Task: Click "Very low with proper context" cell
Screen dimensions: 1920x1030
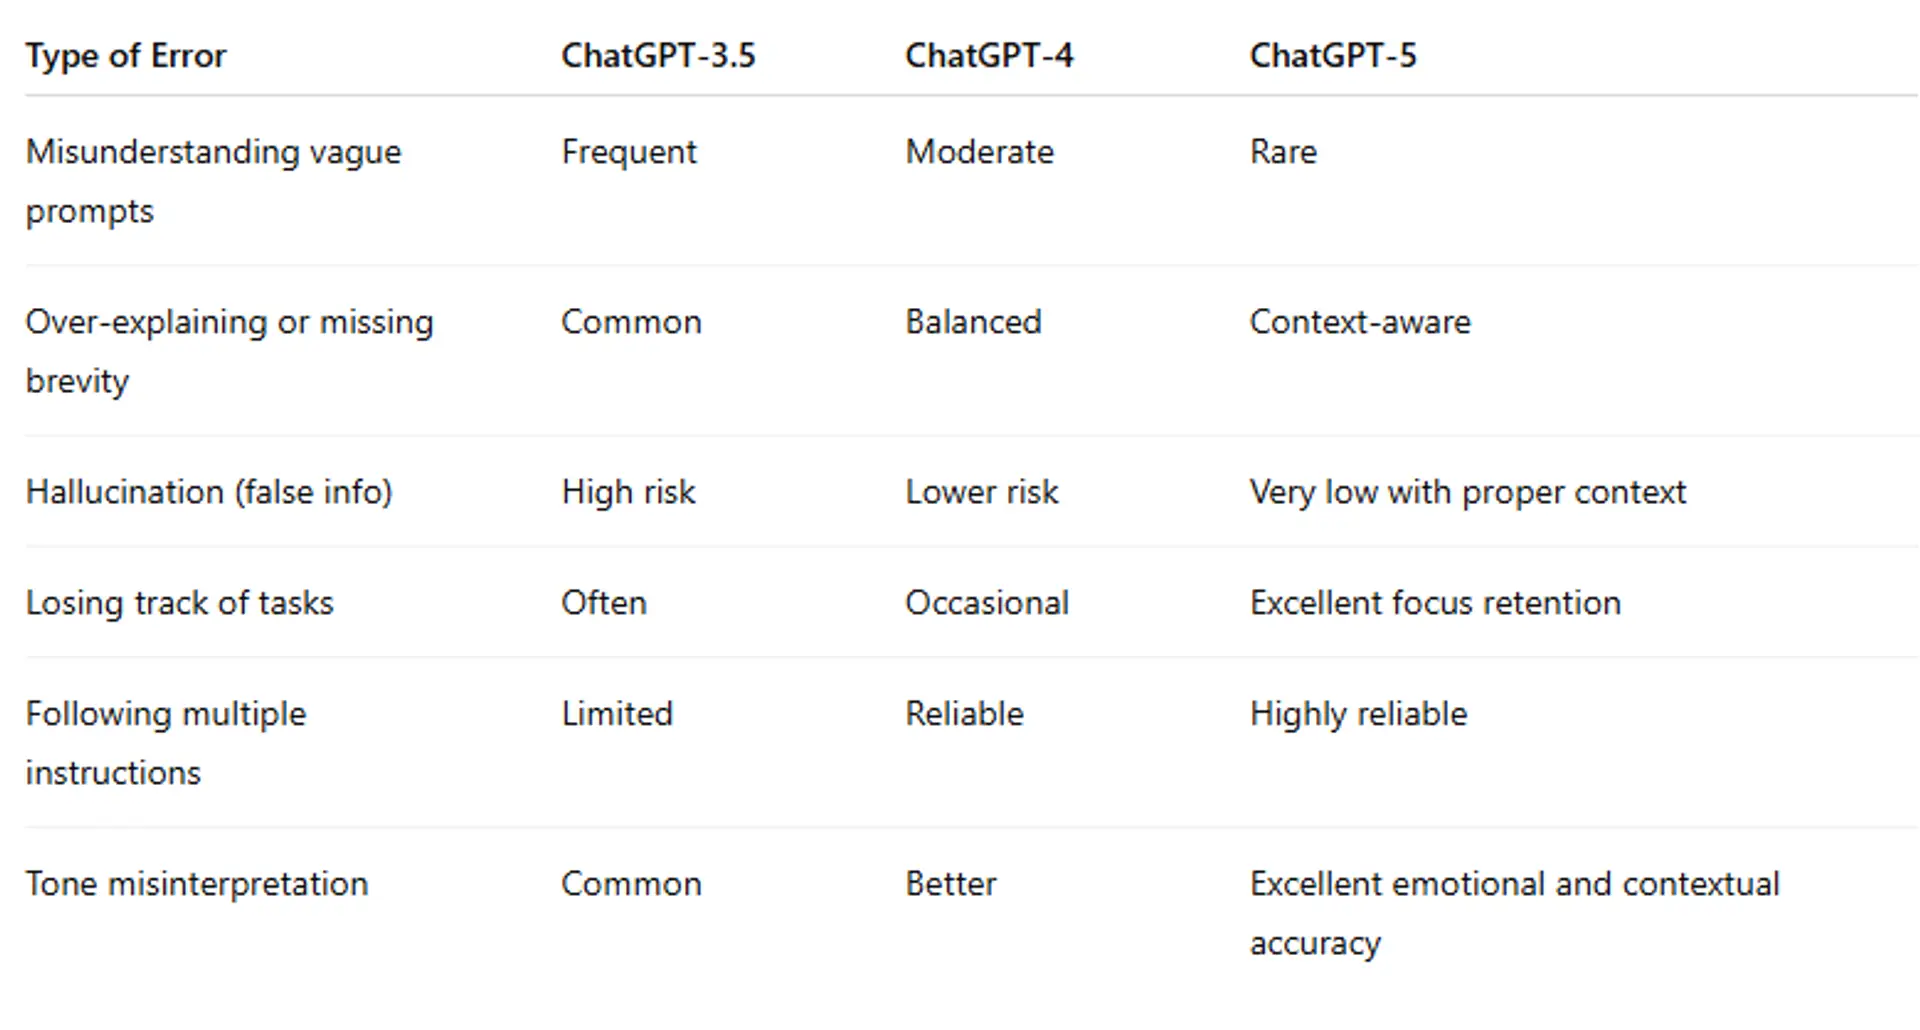Action: coord(1467,492)
